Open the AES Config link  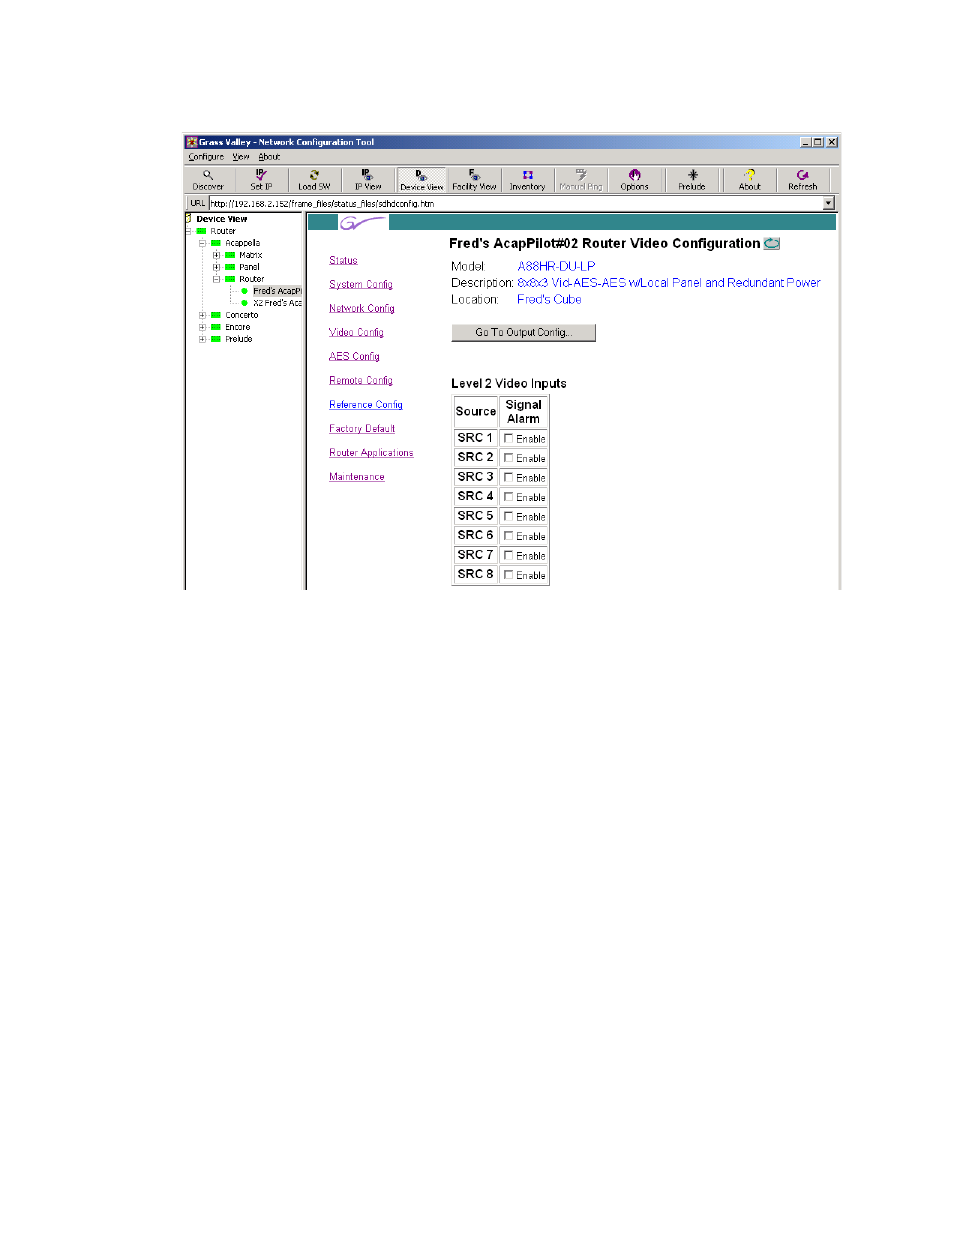pos(354,356)
